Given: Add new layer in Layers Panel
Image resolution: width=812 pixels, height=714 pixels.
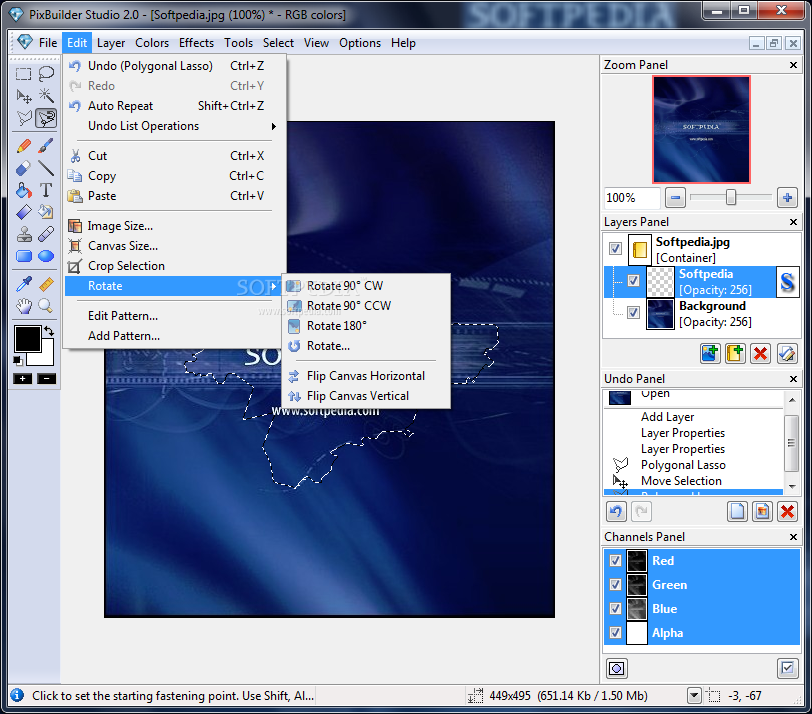Looking at the screenshot, I should (x=710, y=354).
